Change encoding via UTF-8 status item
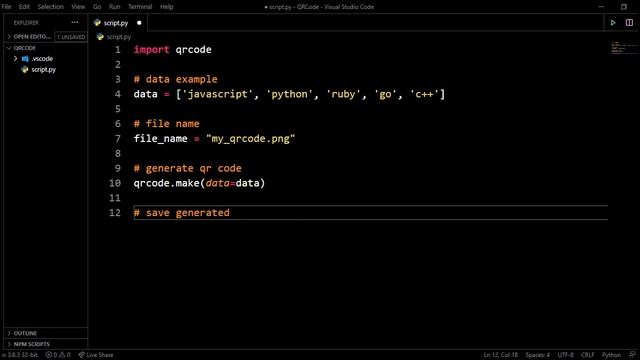Screen dimensions: 640x360 (566, 355)
